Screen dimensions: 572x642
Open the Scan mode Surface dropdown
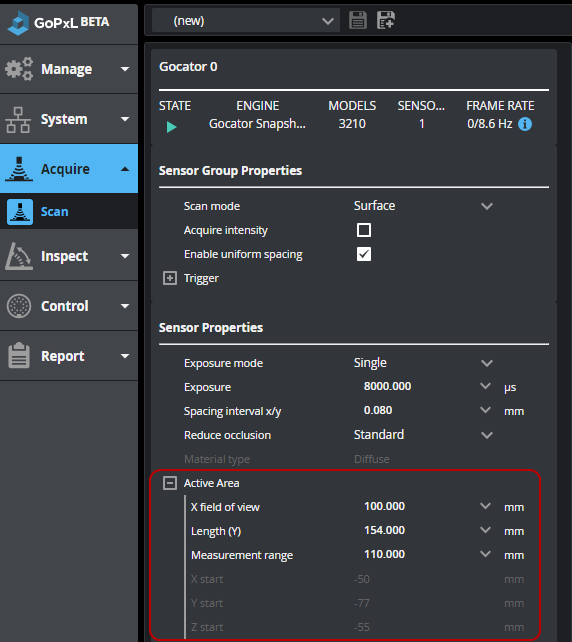(423, 206)
